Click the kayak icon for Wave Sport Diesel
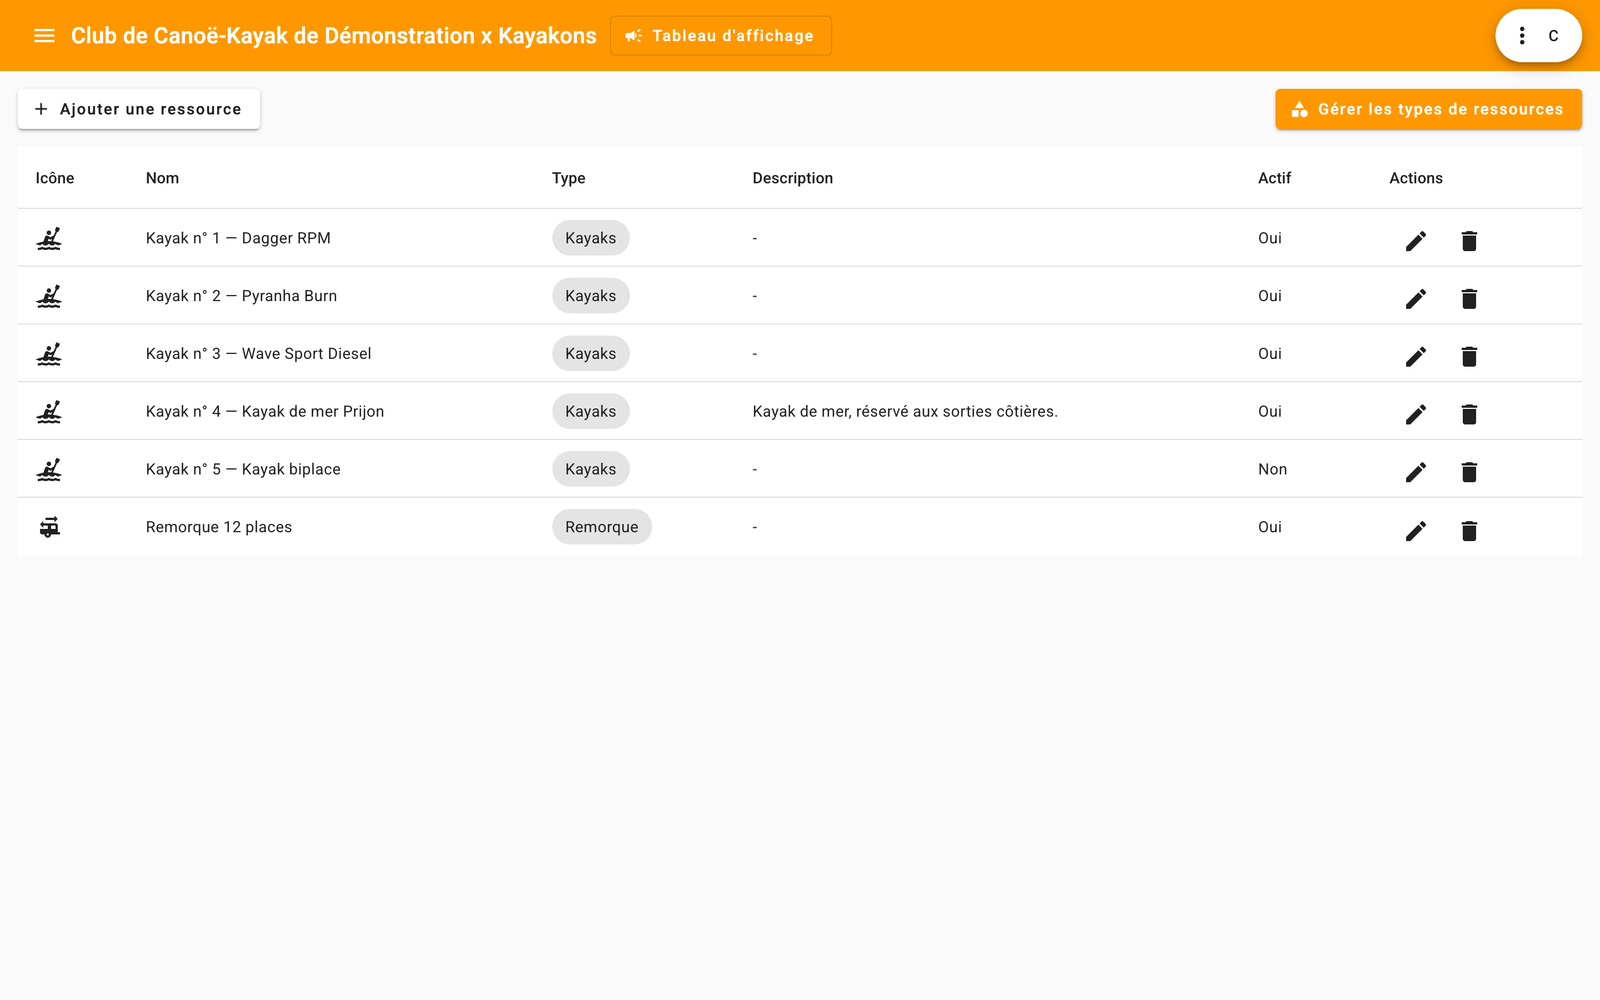1600x1000 pixels. click(x=49, y=354)
